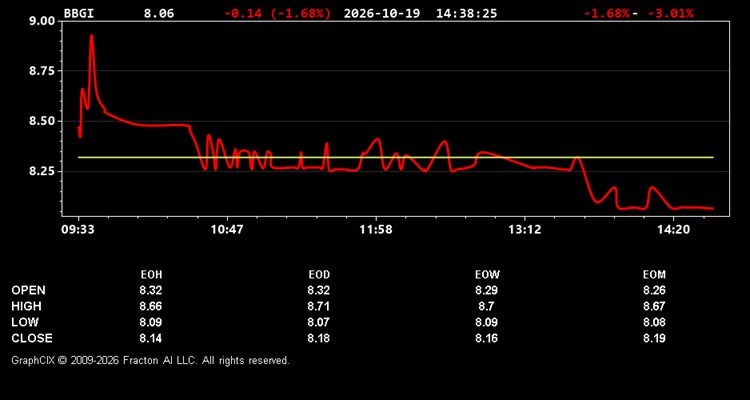Select the EOD column header
Screen dimensions: 750x400
coord(319,275)
